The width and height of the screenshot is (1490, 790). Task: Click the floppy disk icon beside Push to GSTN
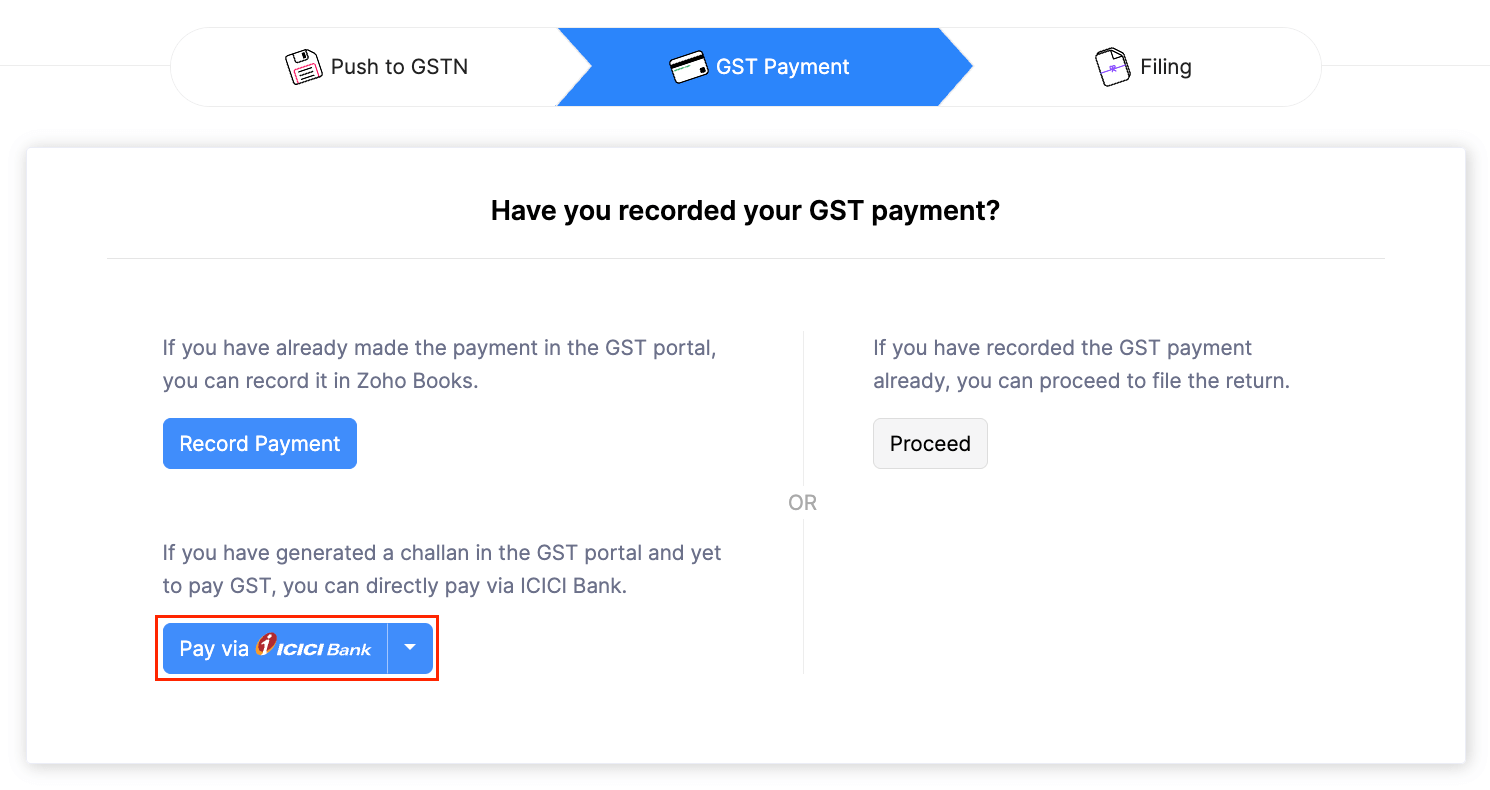301,65
